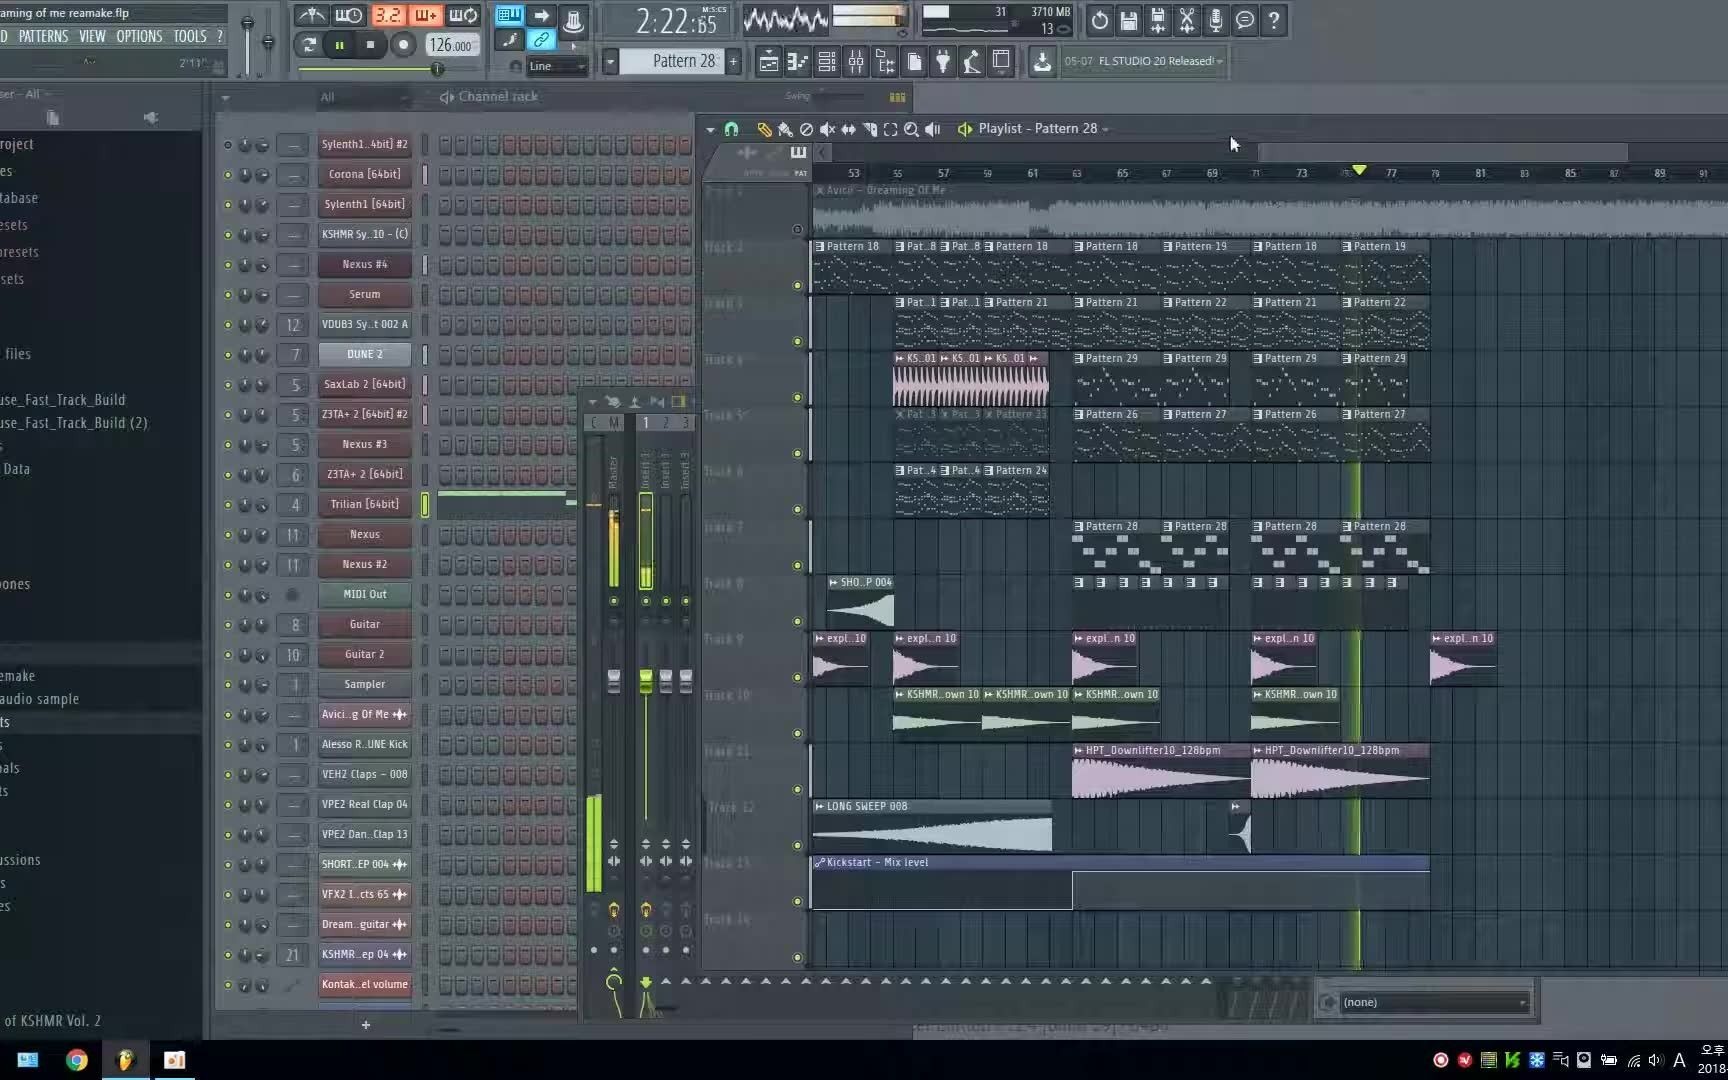Image resolution: width=1728 pixels, height=1080 pixels.
Task: Show the Channel rack view icon
Action: 827,62
